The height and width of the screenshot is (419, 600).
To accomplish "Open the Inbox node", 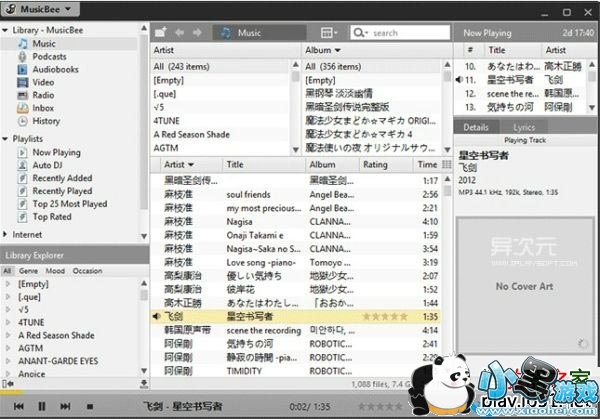I will click(x=43, y=108).
